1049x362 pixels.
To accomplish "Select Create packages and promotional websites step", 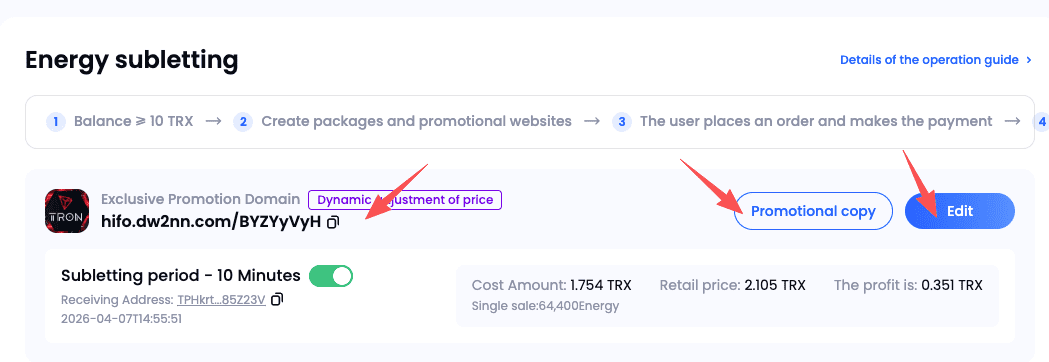I will pos(416,122).
